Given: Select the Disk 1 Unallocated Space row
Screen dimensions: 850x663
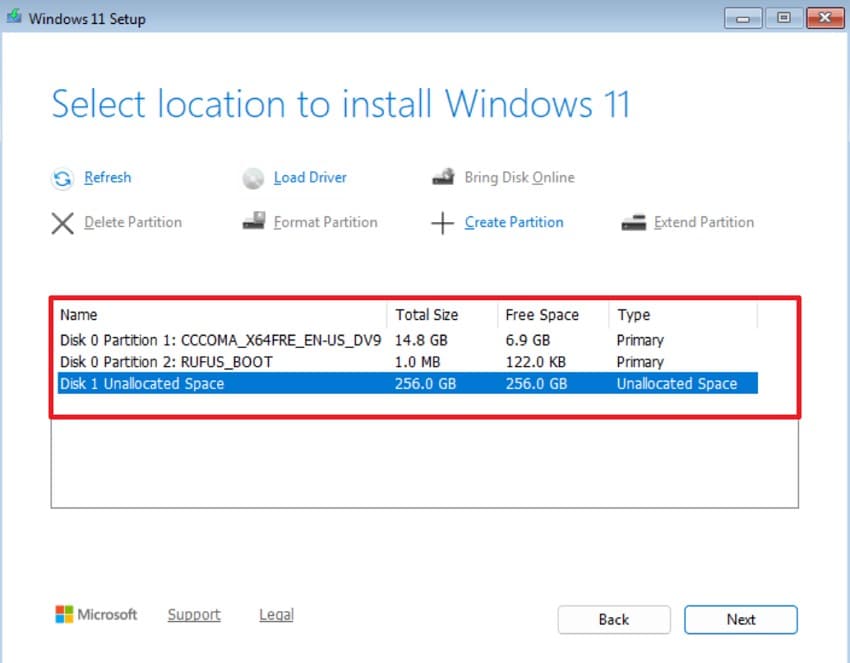Looking at the screenshot, I should (408, 383).
